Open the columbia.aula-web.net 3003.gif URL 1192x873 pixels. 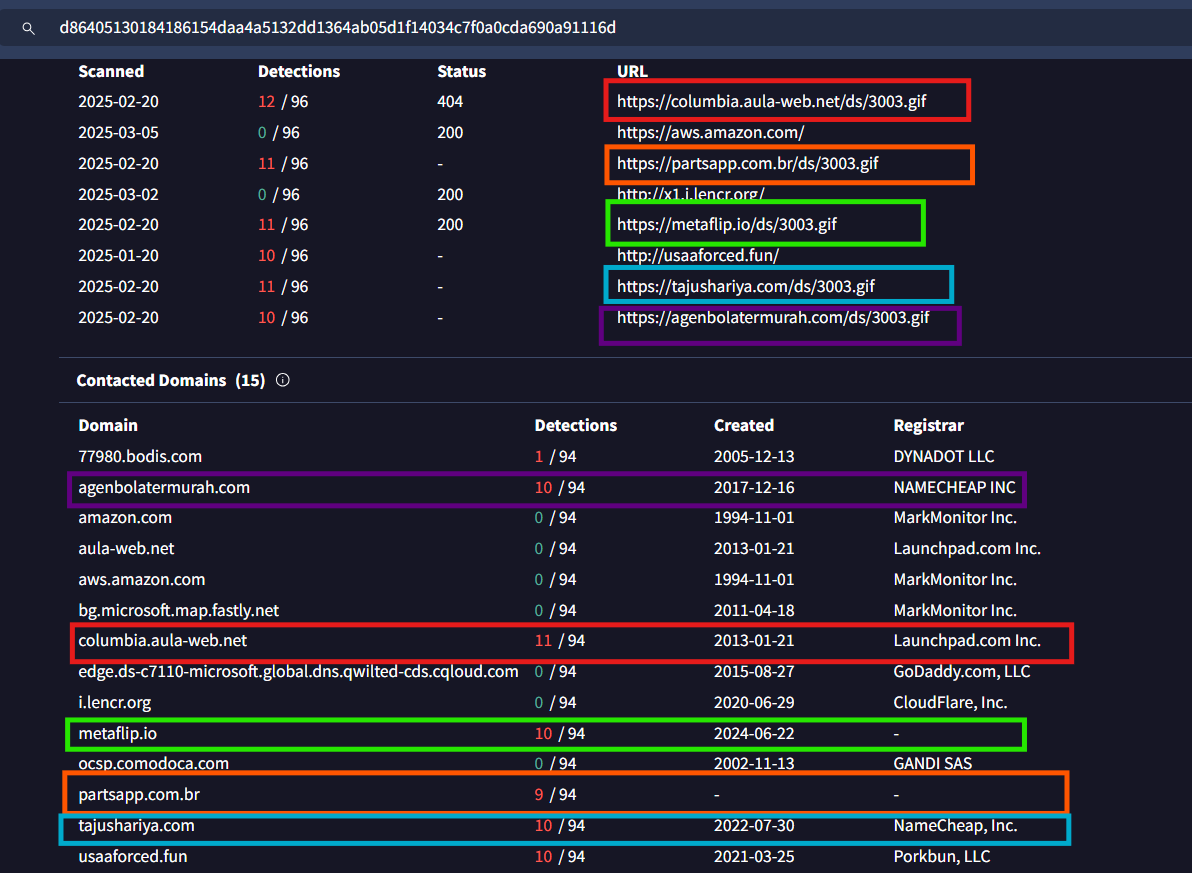click(x=772, y=101)
